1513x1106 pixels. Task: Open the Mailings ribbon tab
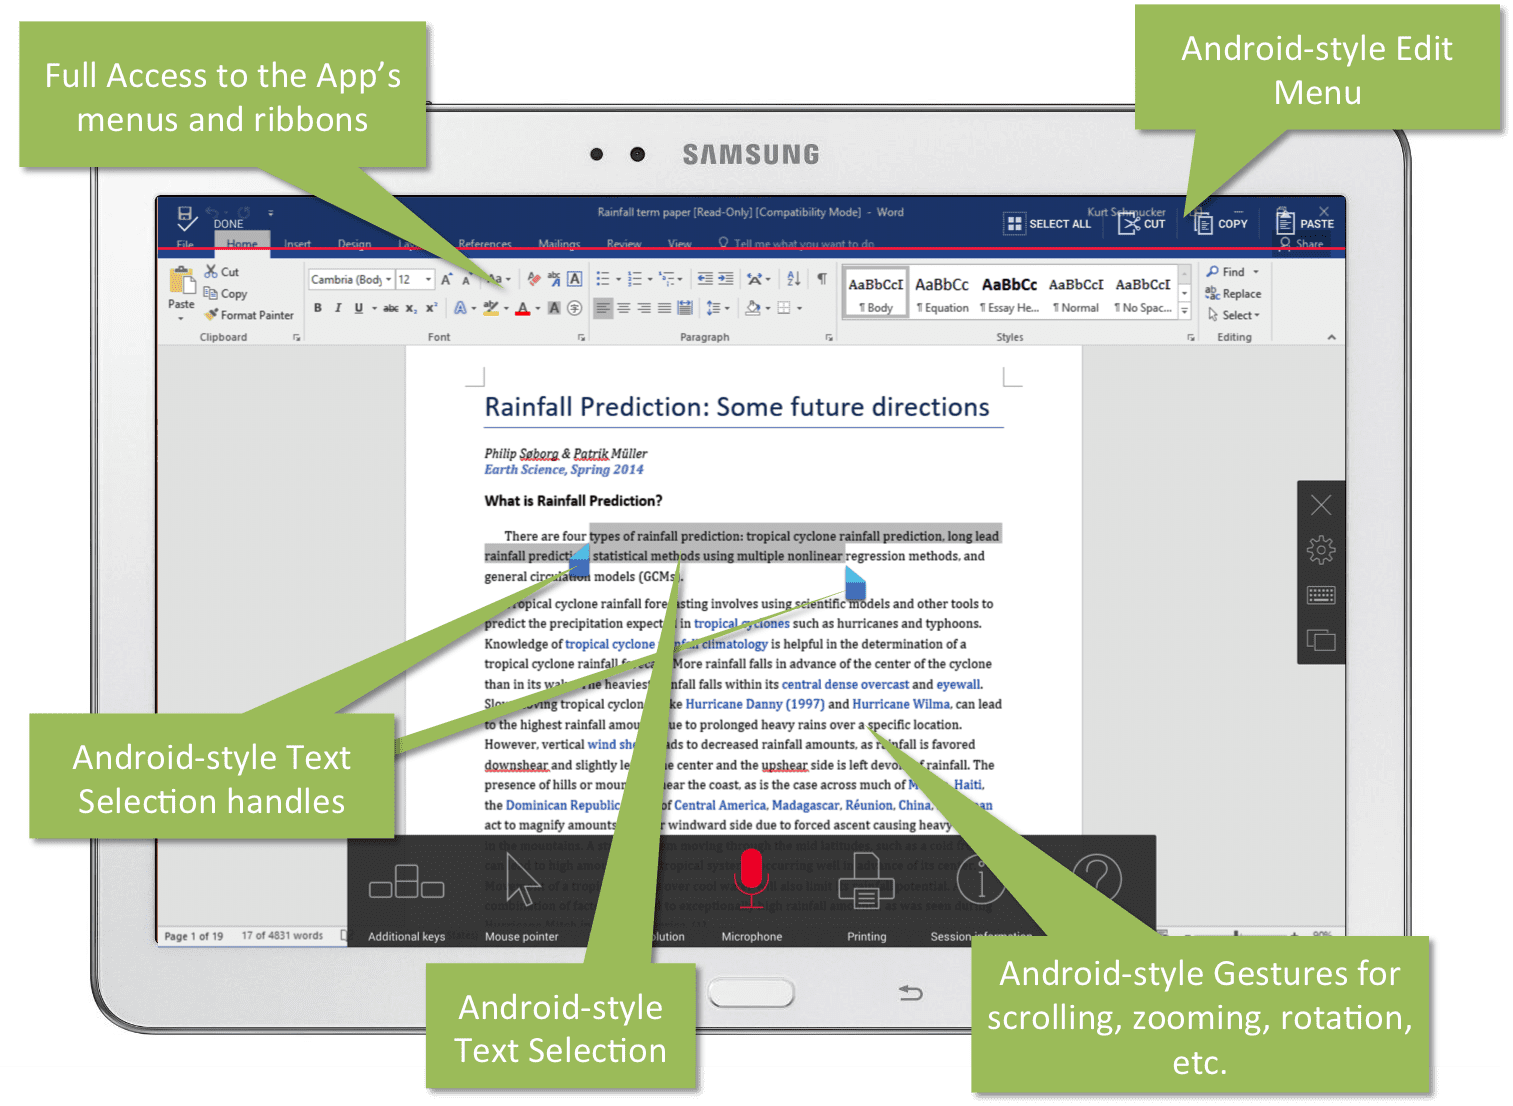pos(559,244)
